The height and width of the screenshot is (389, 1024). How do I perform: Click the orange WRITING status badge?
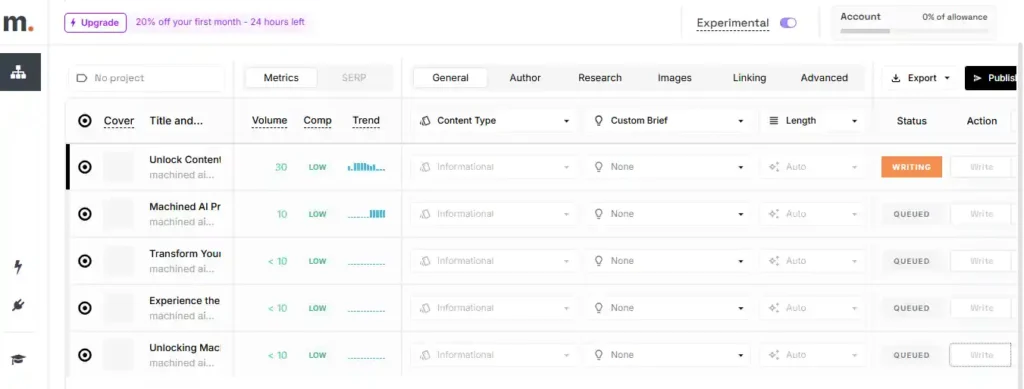point(912,167)
